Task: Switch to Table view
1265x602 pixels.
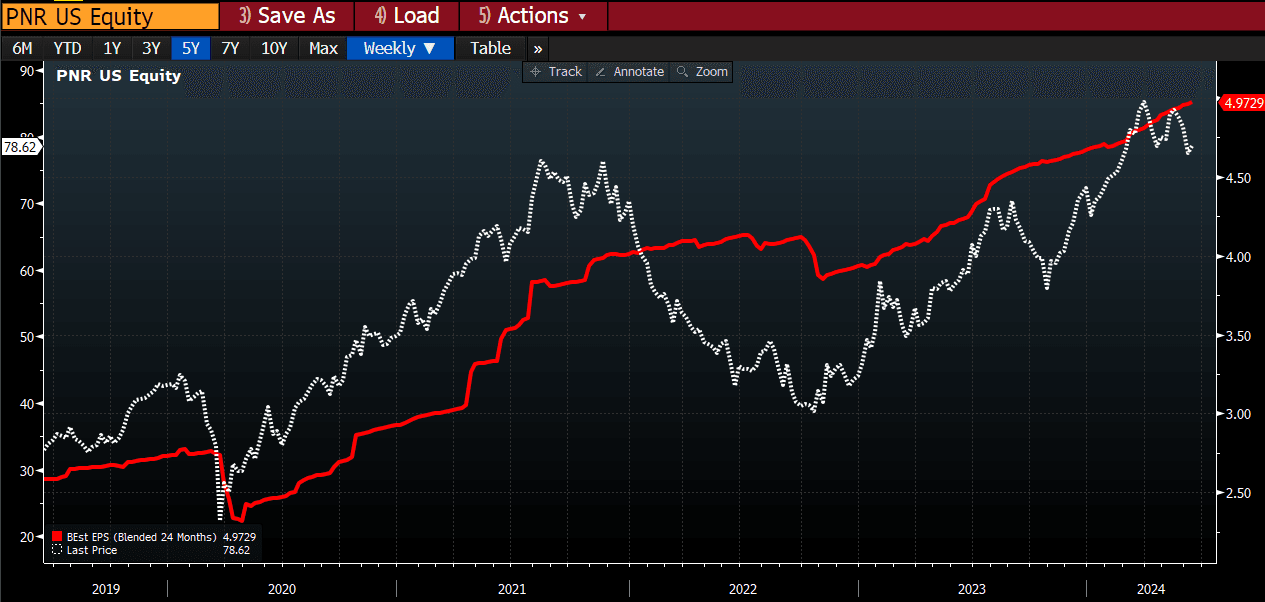Action: pos(490,48)
